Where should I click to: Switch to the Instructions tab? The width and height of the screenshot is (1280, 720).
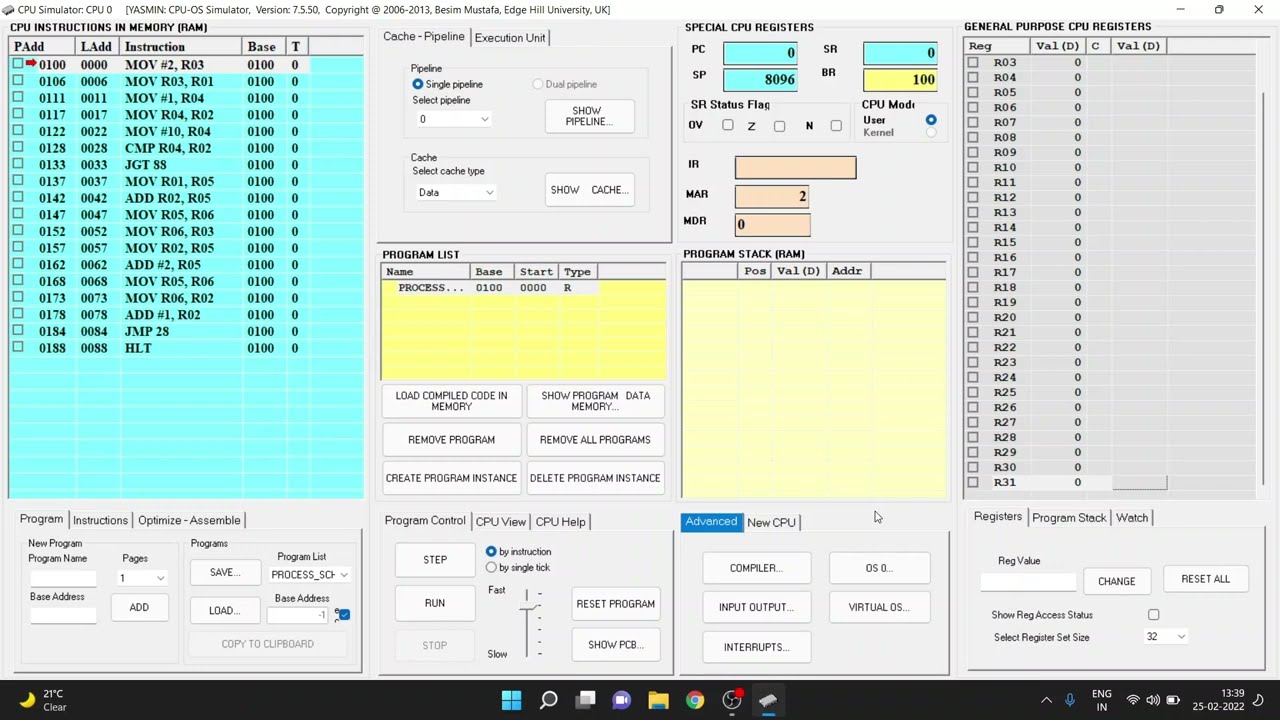click(x=100, y=520)
